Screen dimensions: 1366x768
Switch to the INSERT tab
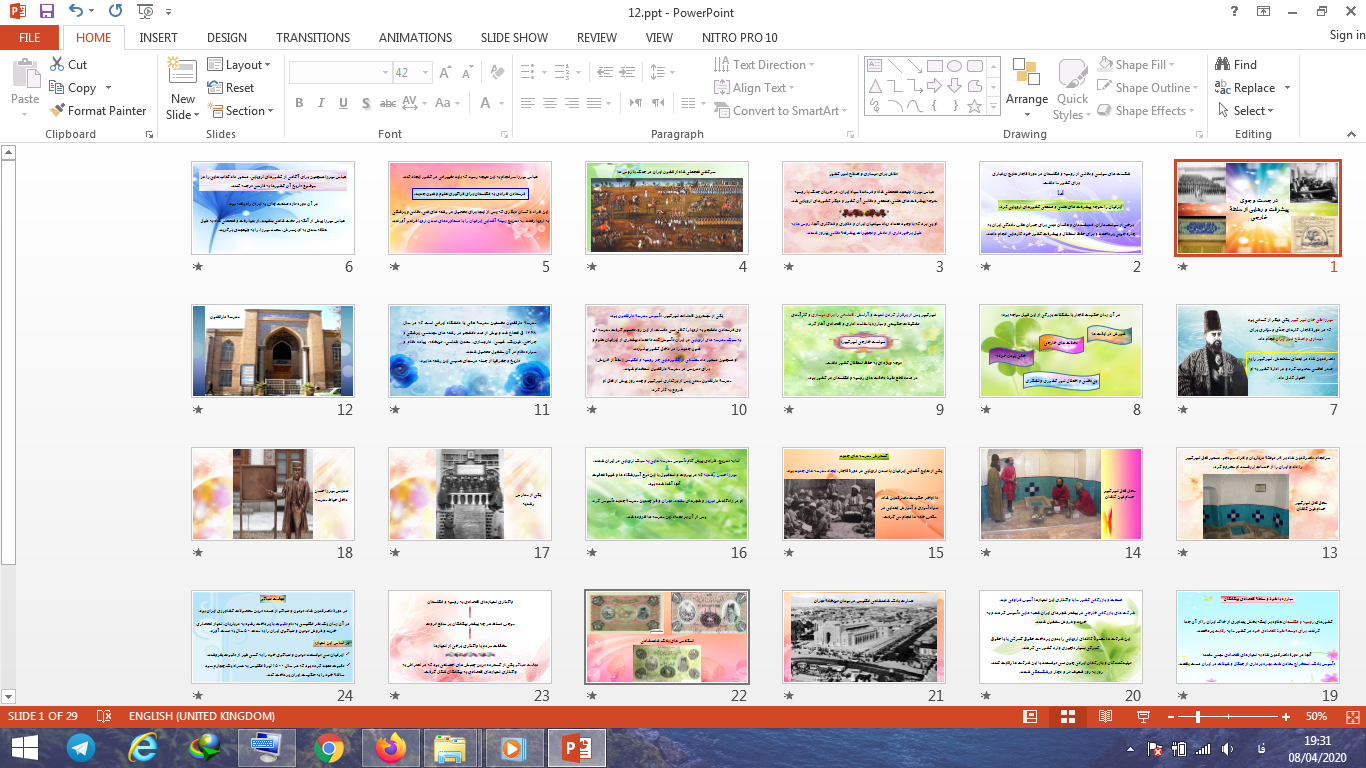158,37
